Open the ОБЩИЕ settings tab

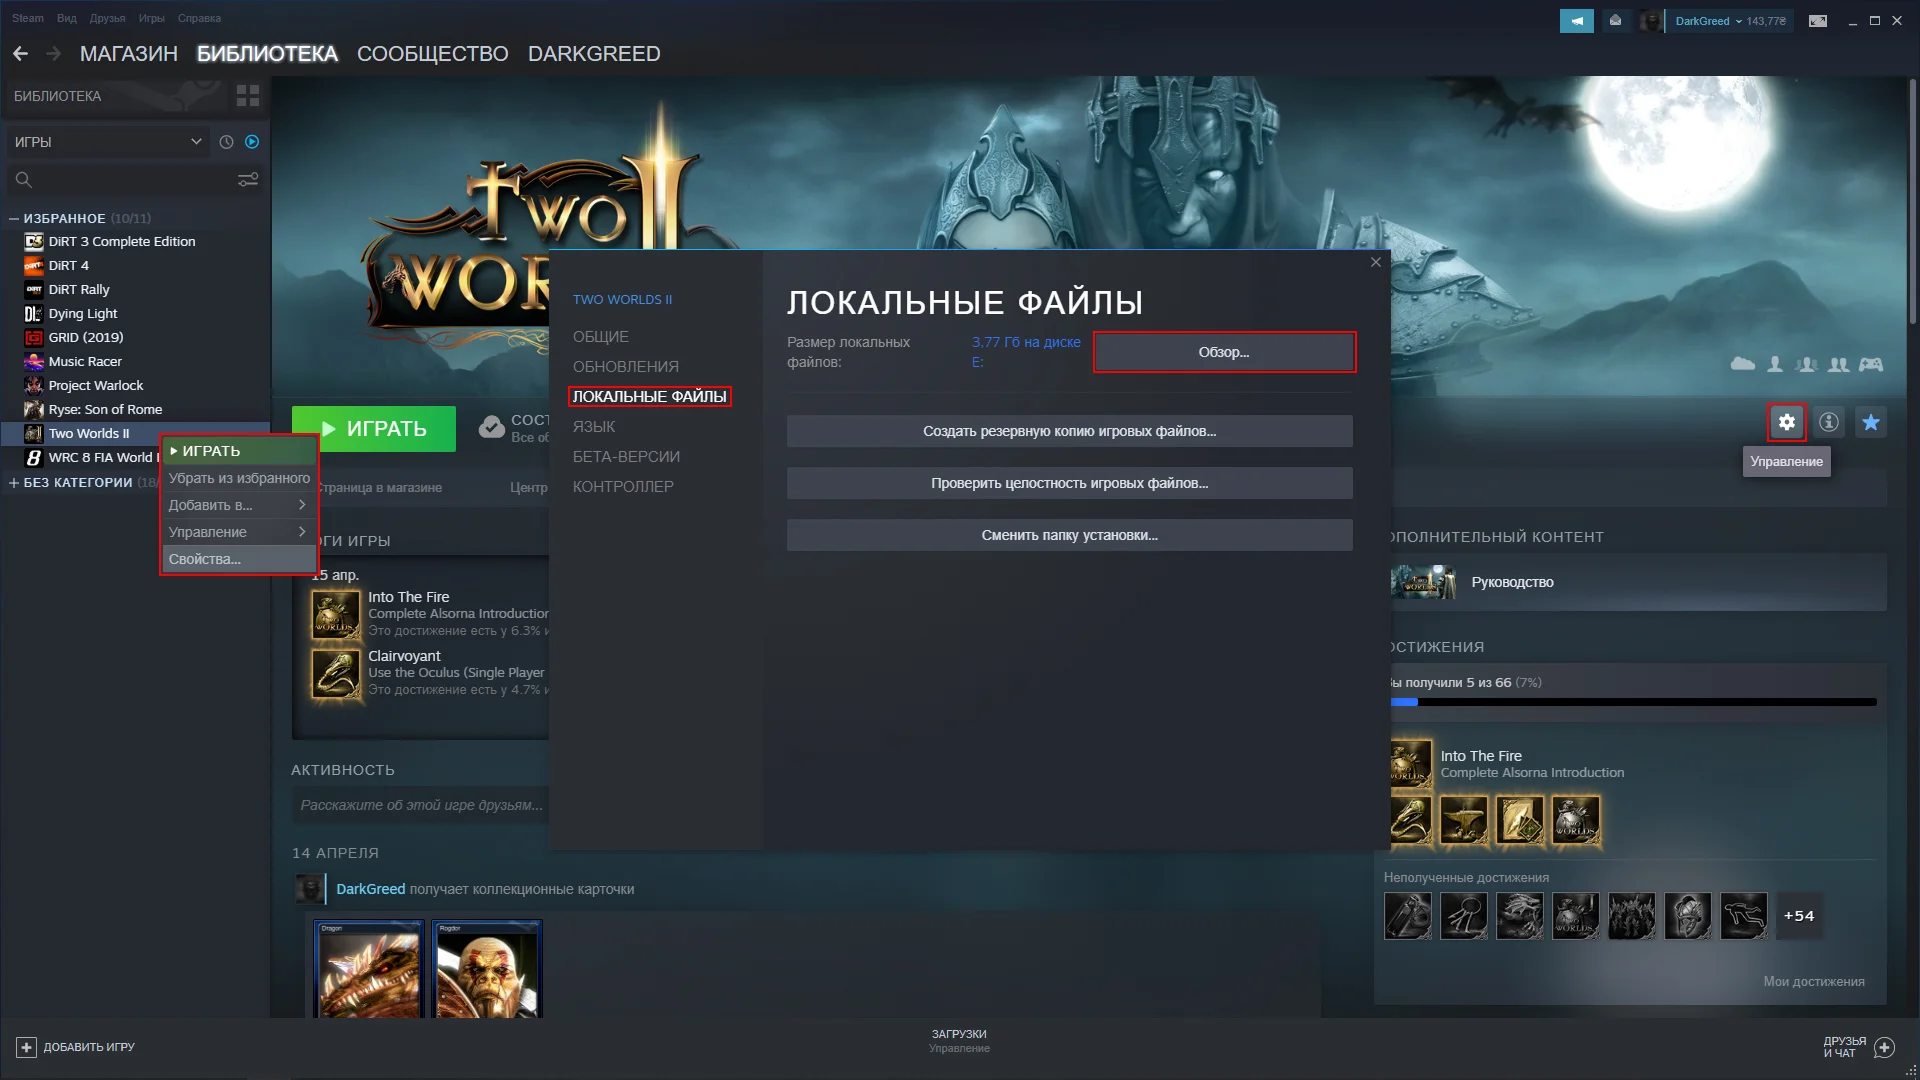600,337
